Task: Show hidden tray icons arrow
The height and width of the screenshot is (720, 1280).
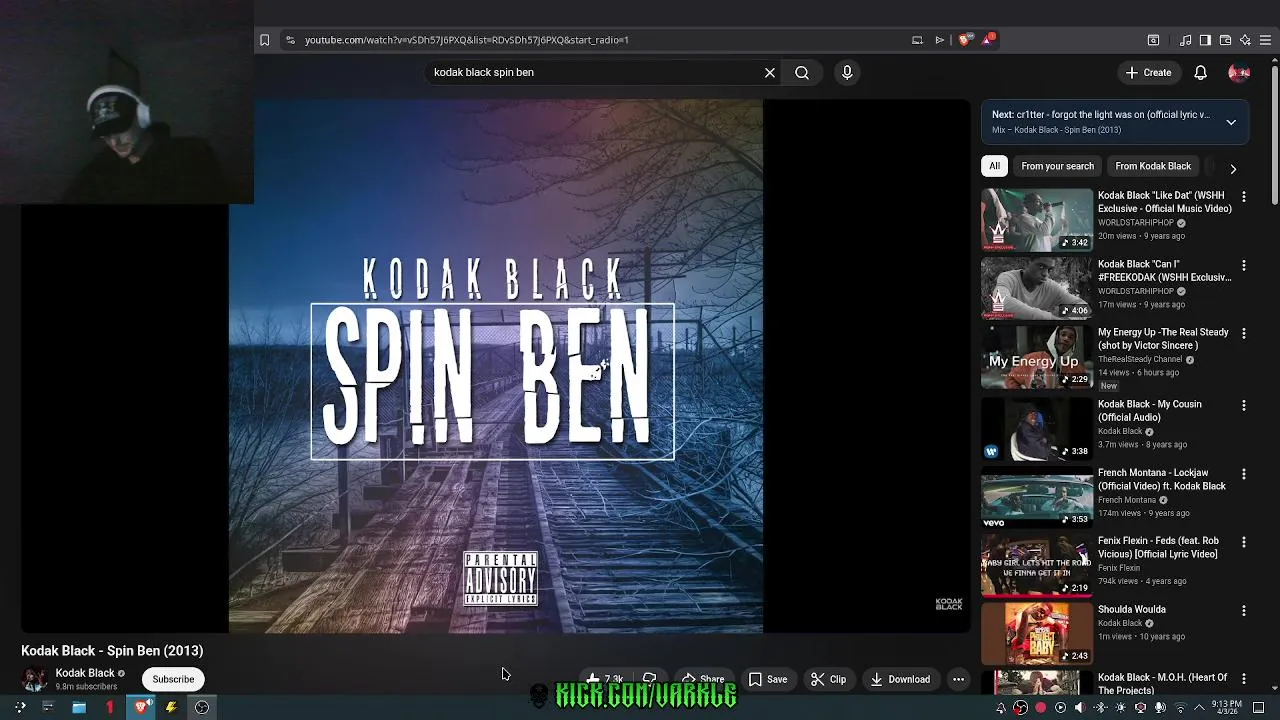Action: point(1199,708)
